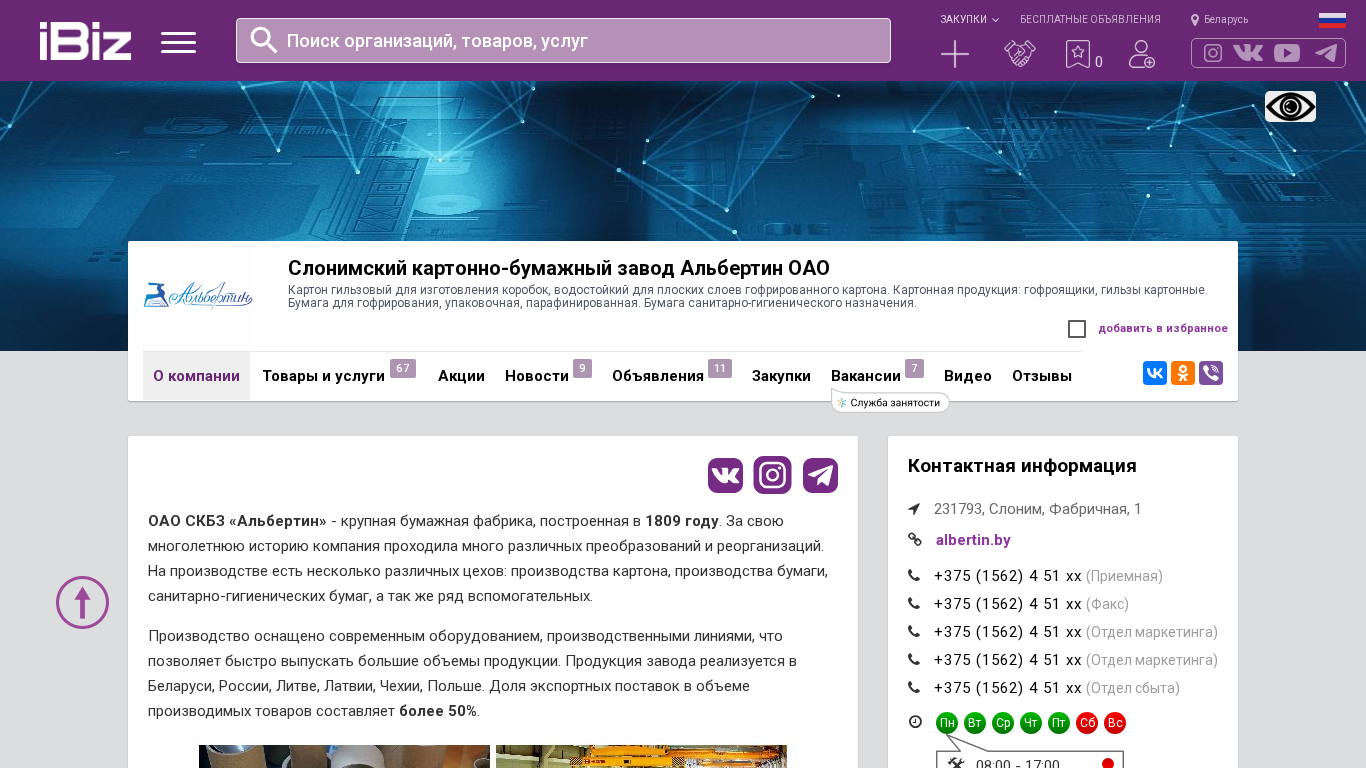Open the company 'Закупки' tab
The image size is (1366, 768).
click(781, 376)
